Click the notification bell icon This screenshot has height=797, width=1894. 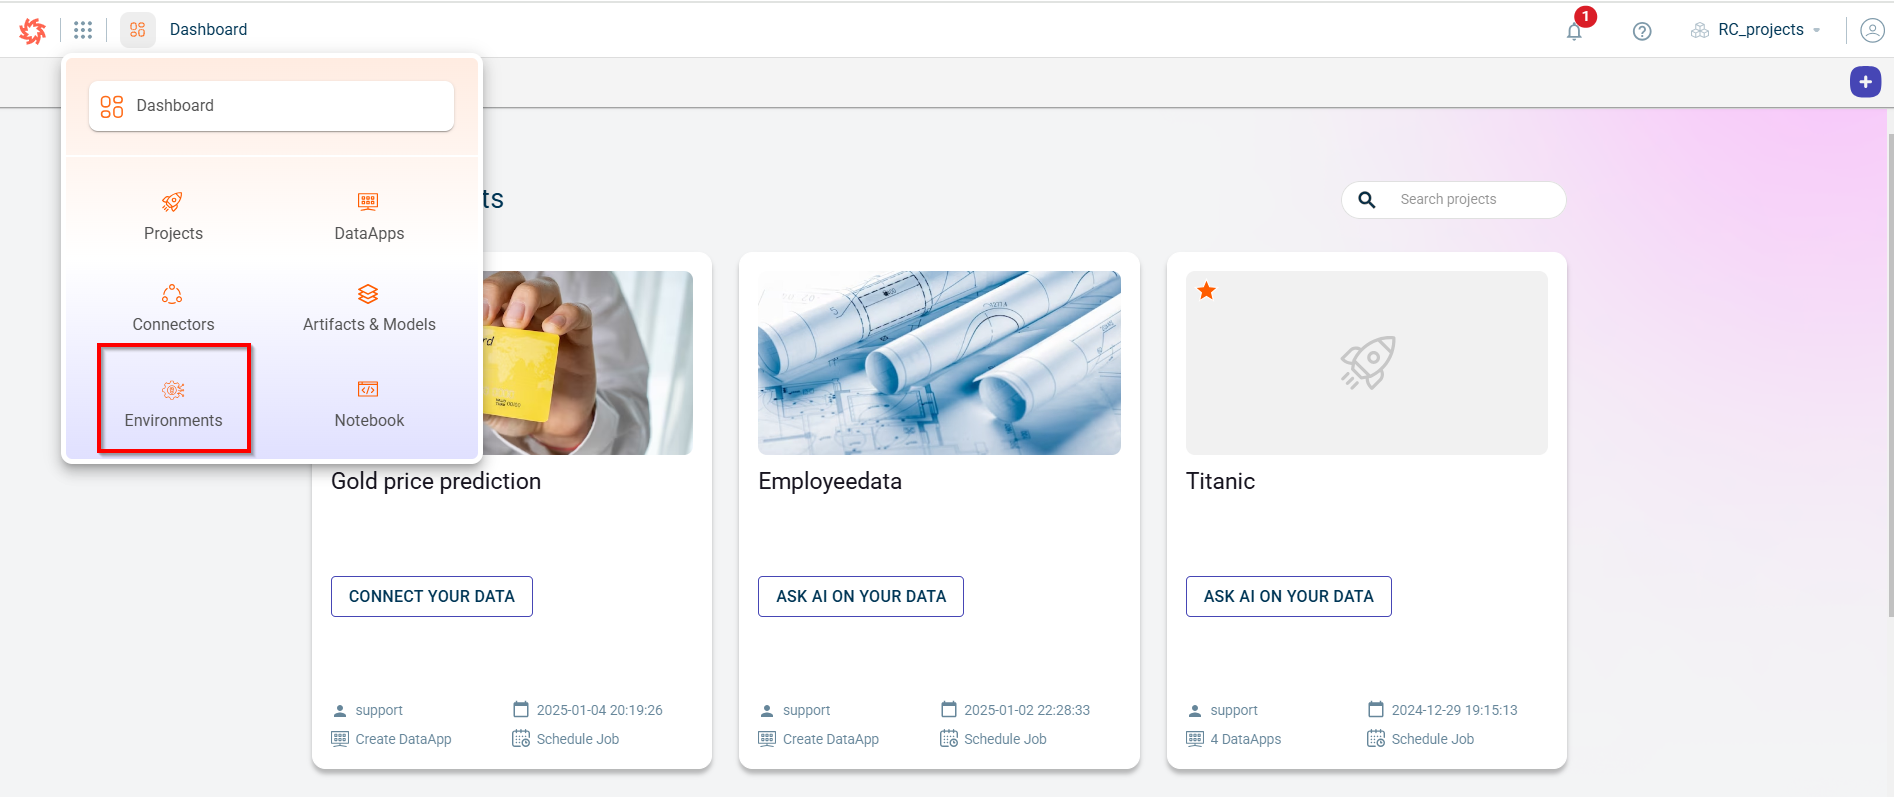point(1574,31)
